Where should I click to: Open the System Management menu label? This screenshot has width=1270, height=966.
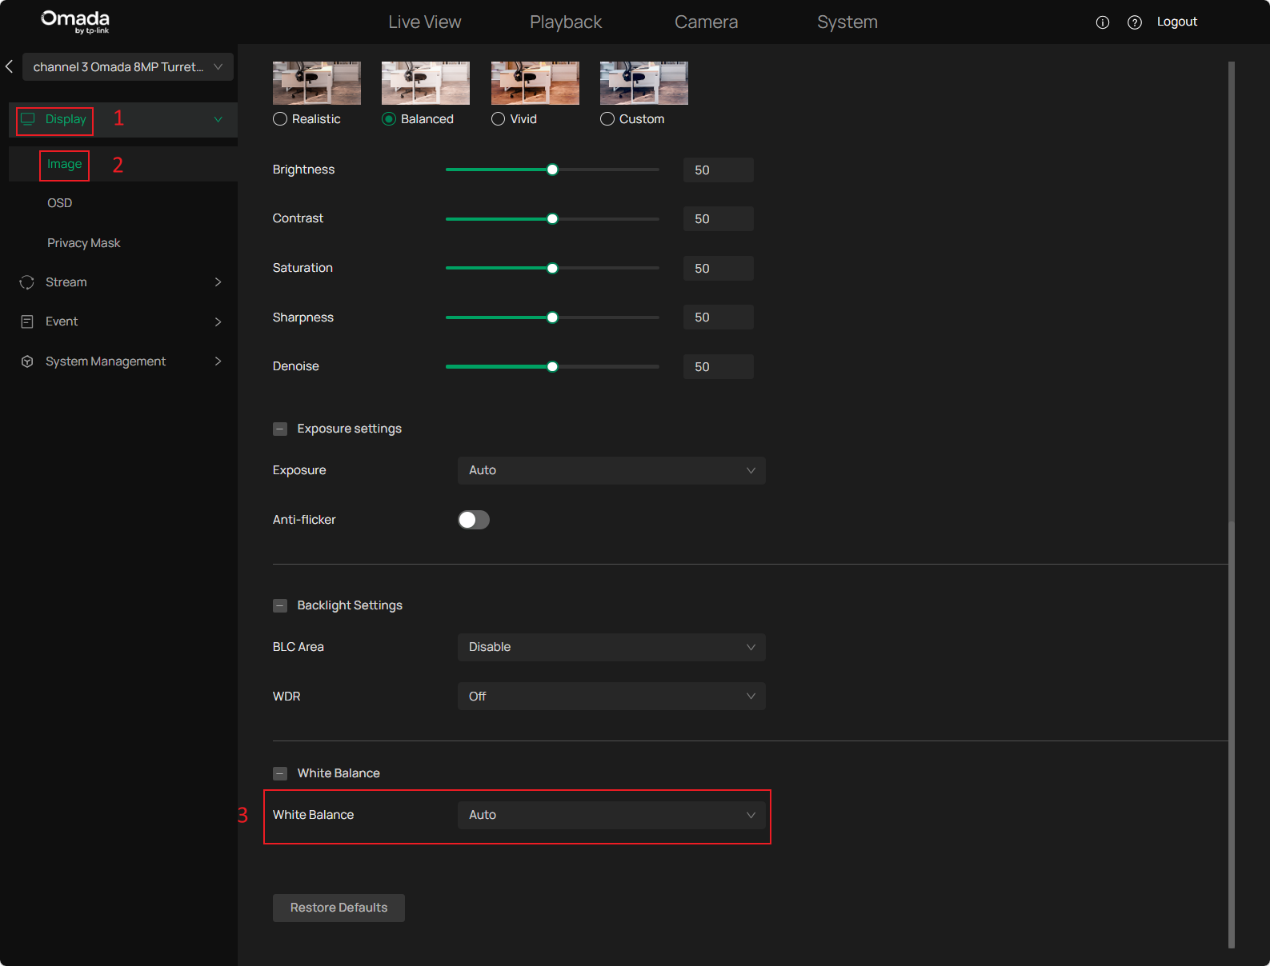[106, 362]
